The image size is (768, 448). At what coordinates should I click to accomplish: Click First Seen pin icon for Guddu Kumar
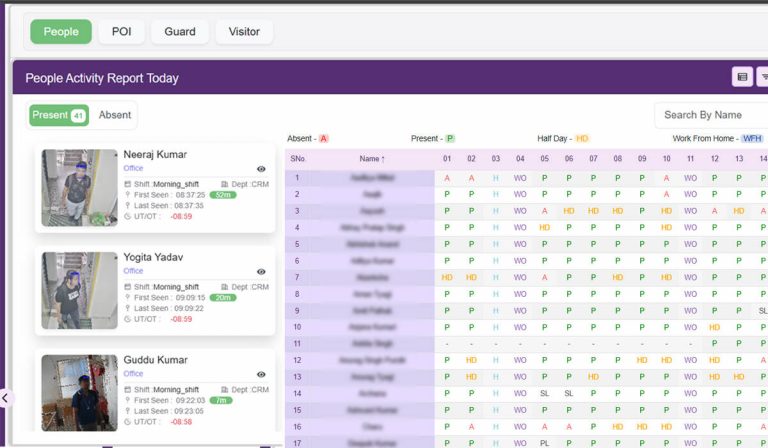point(128,399)
